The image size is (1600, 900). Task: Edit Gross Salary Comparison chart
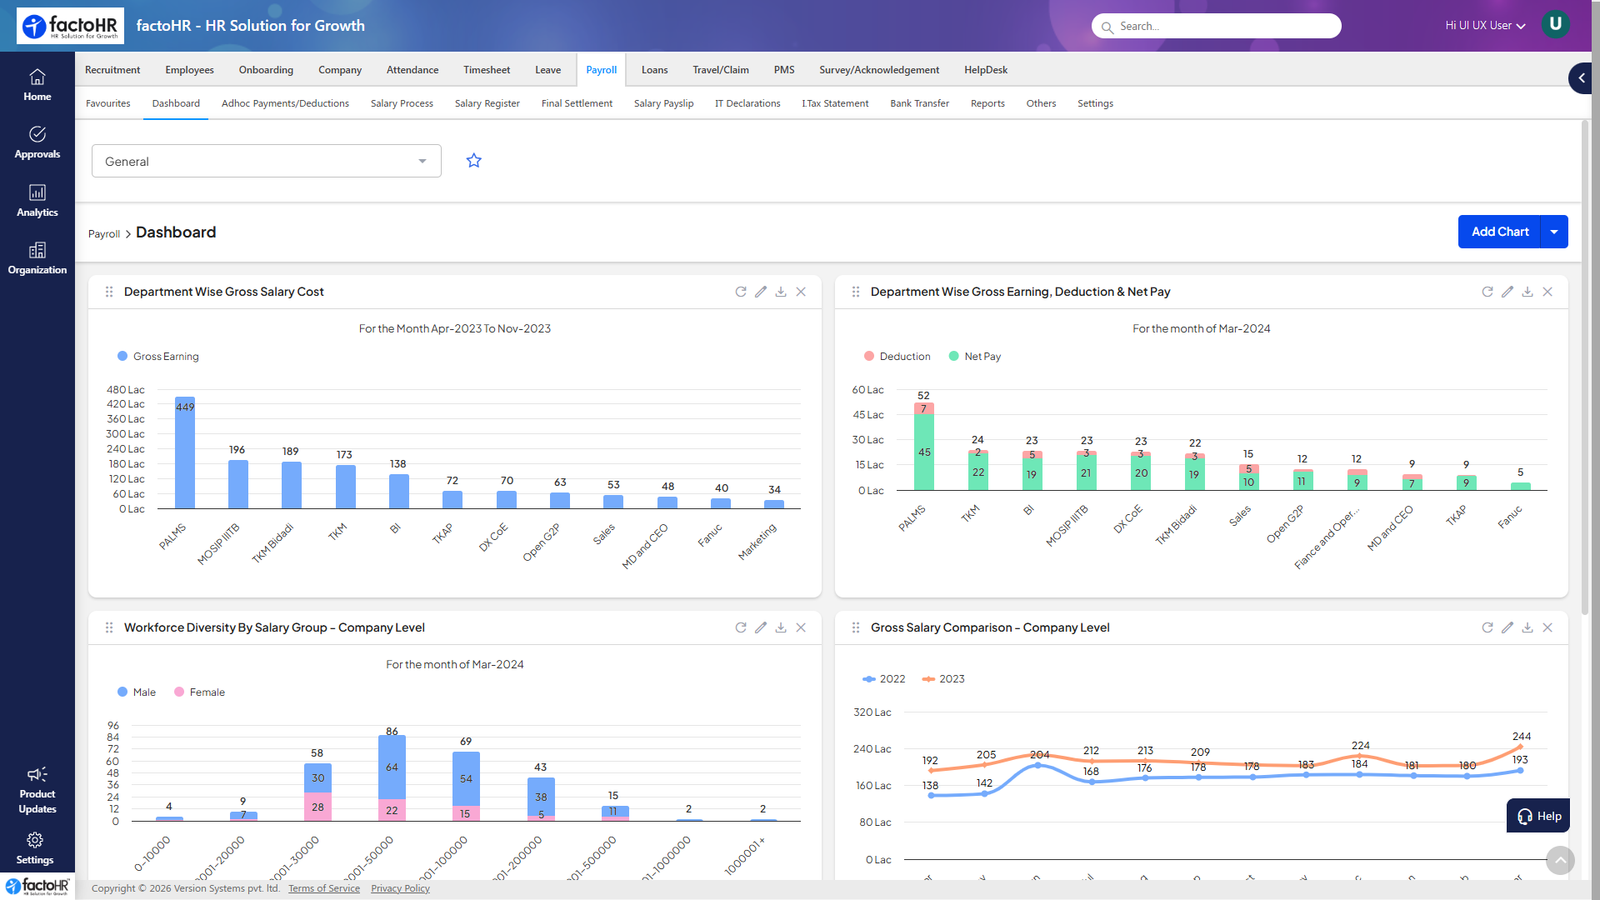coord(1507,628)
